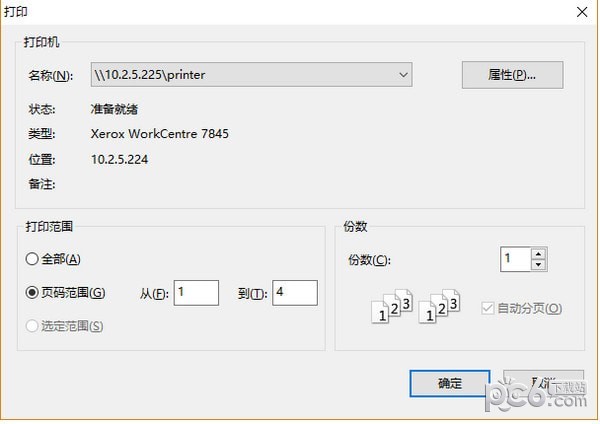Image resolution: width=600 pixels, height=424 pixels.
Task: Close the print dialog with X
Action: coord(579,11)
